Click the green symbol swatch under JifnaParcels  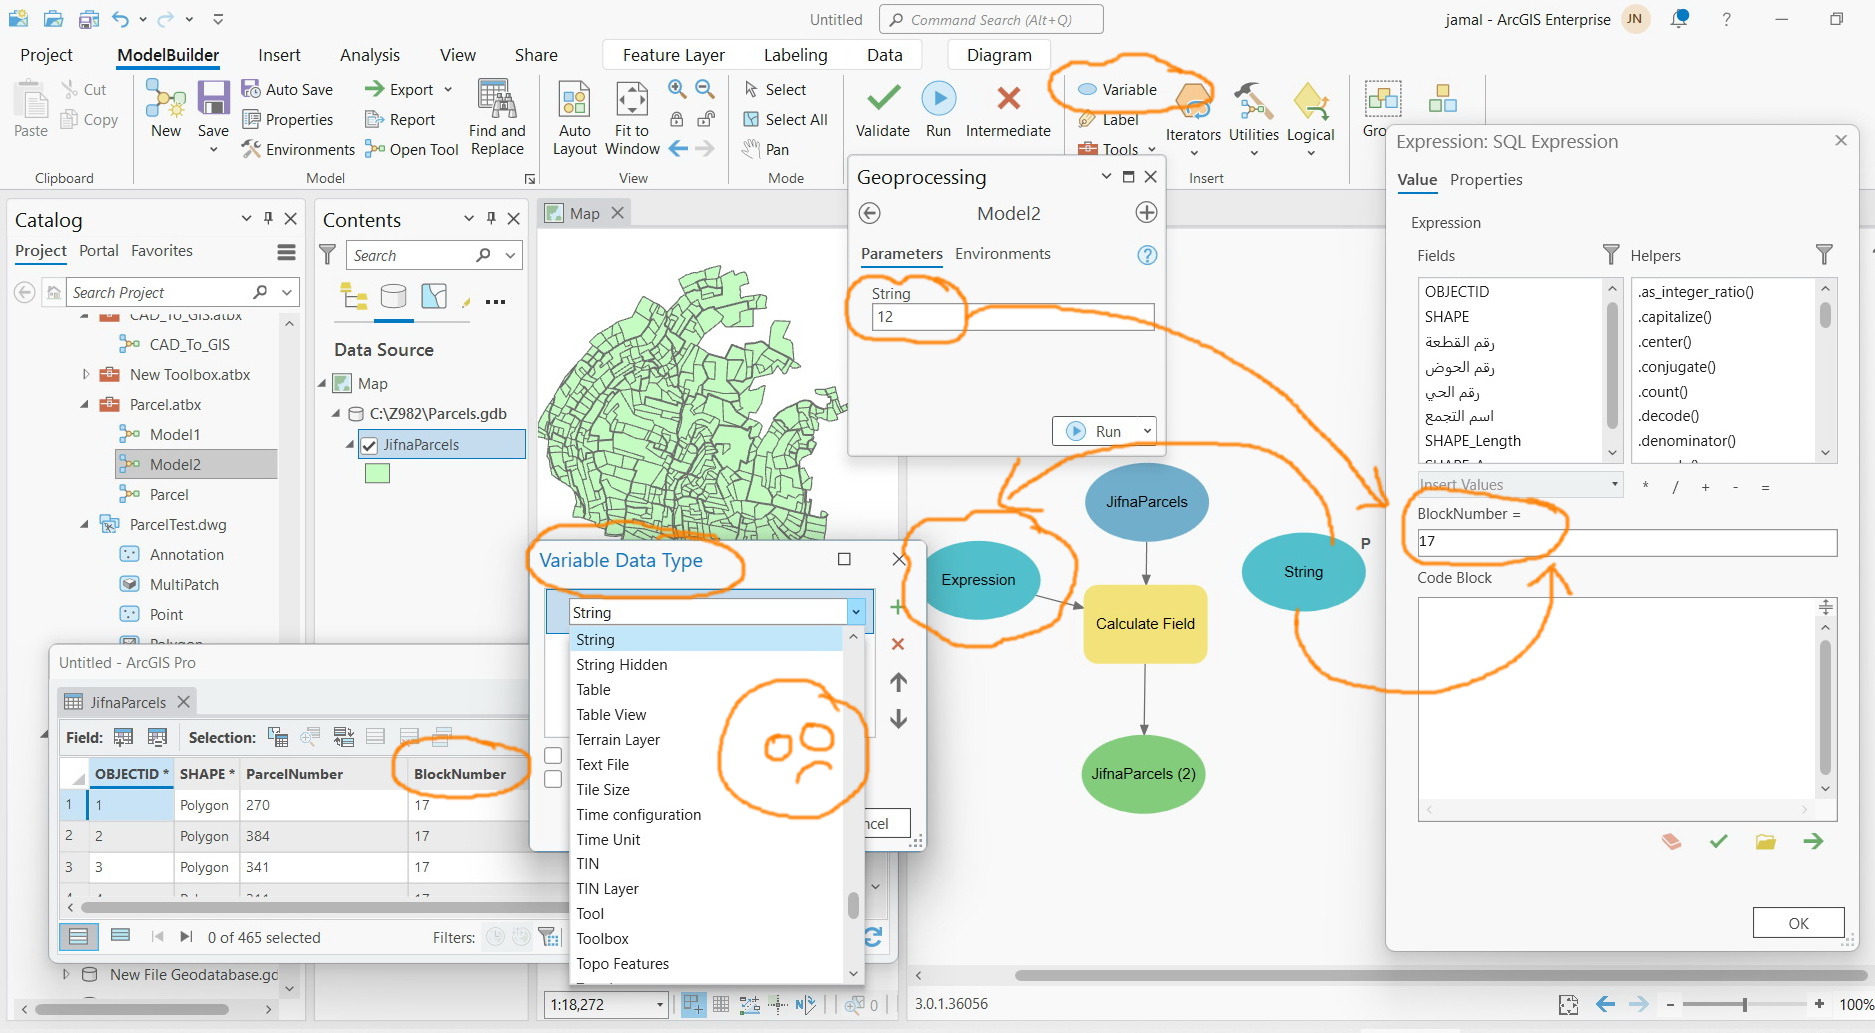[x=377, y=473]
